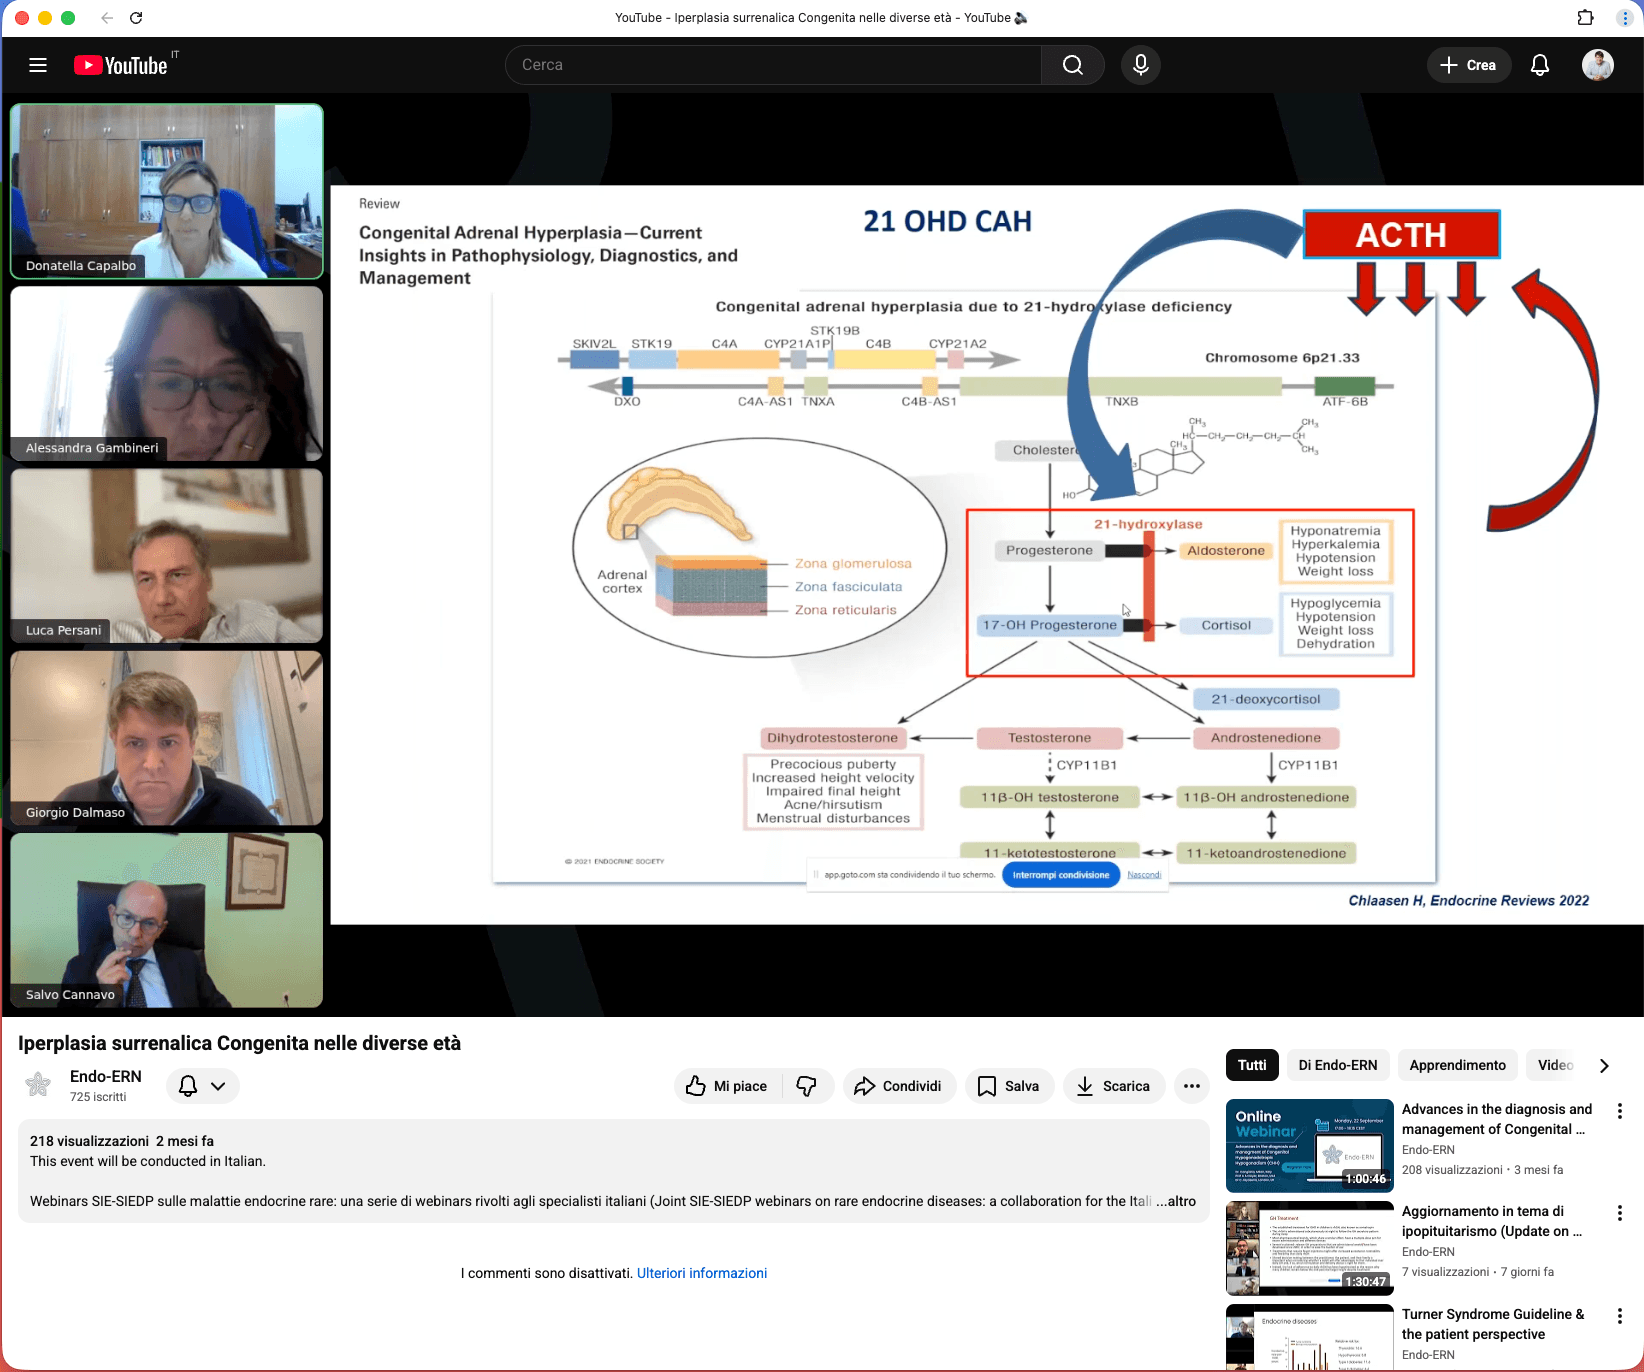Open the user account avatar menu

[1597, 65]
